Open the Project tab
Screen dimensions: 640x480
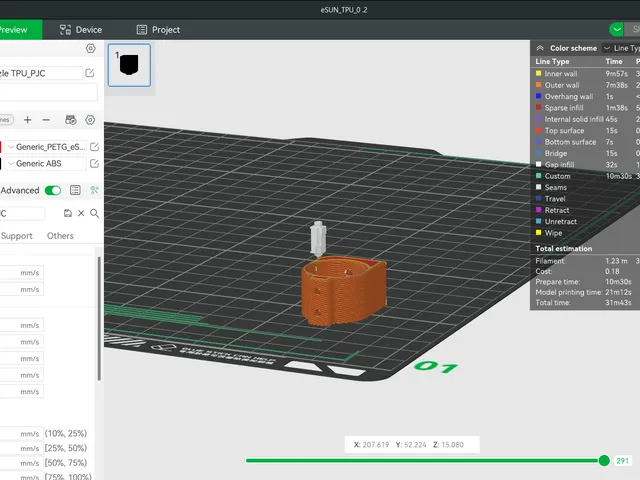pos(158,30)
